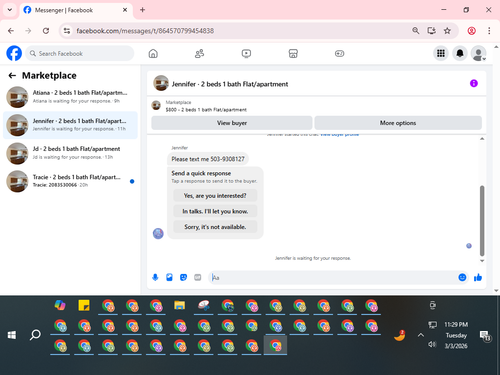Viewport: 500px width, 375px height.
Task: Show hidden system tray icons
Action: (x=421, y=335)
